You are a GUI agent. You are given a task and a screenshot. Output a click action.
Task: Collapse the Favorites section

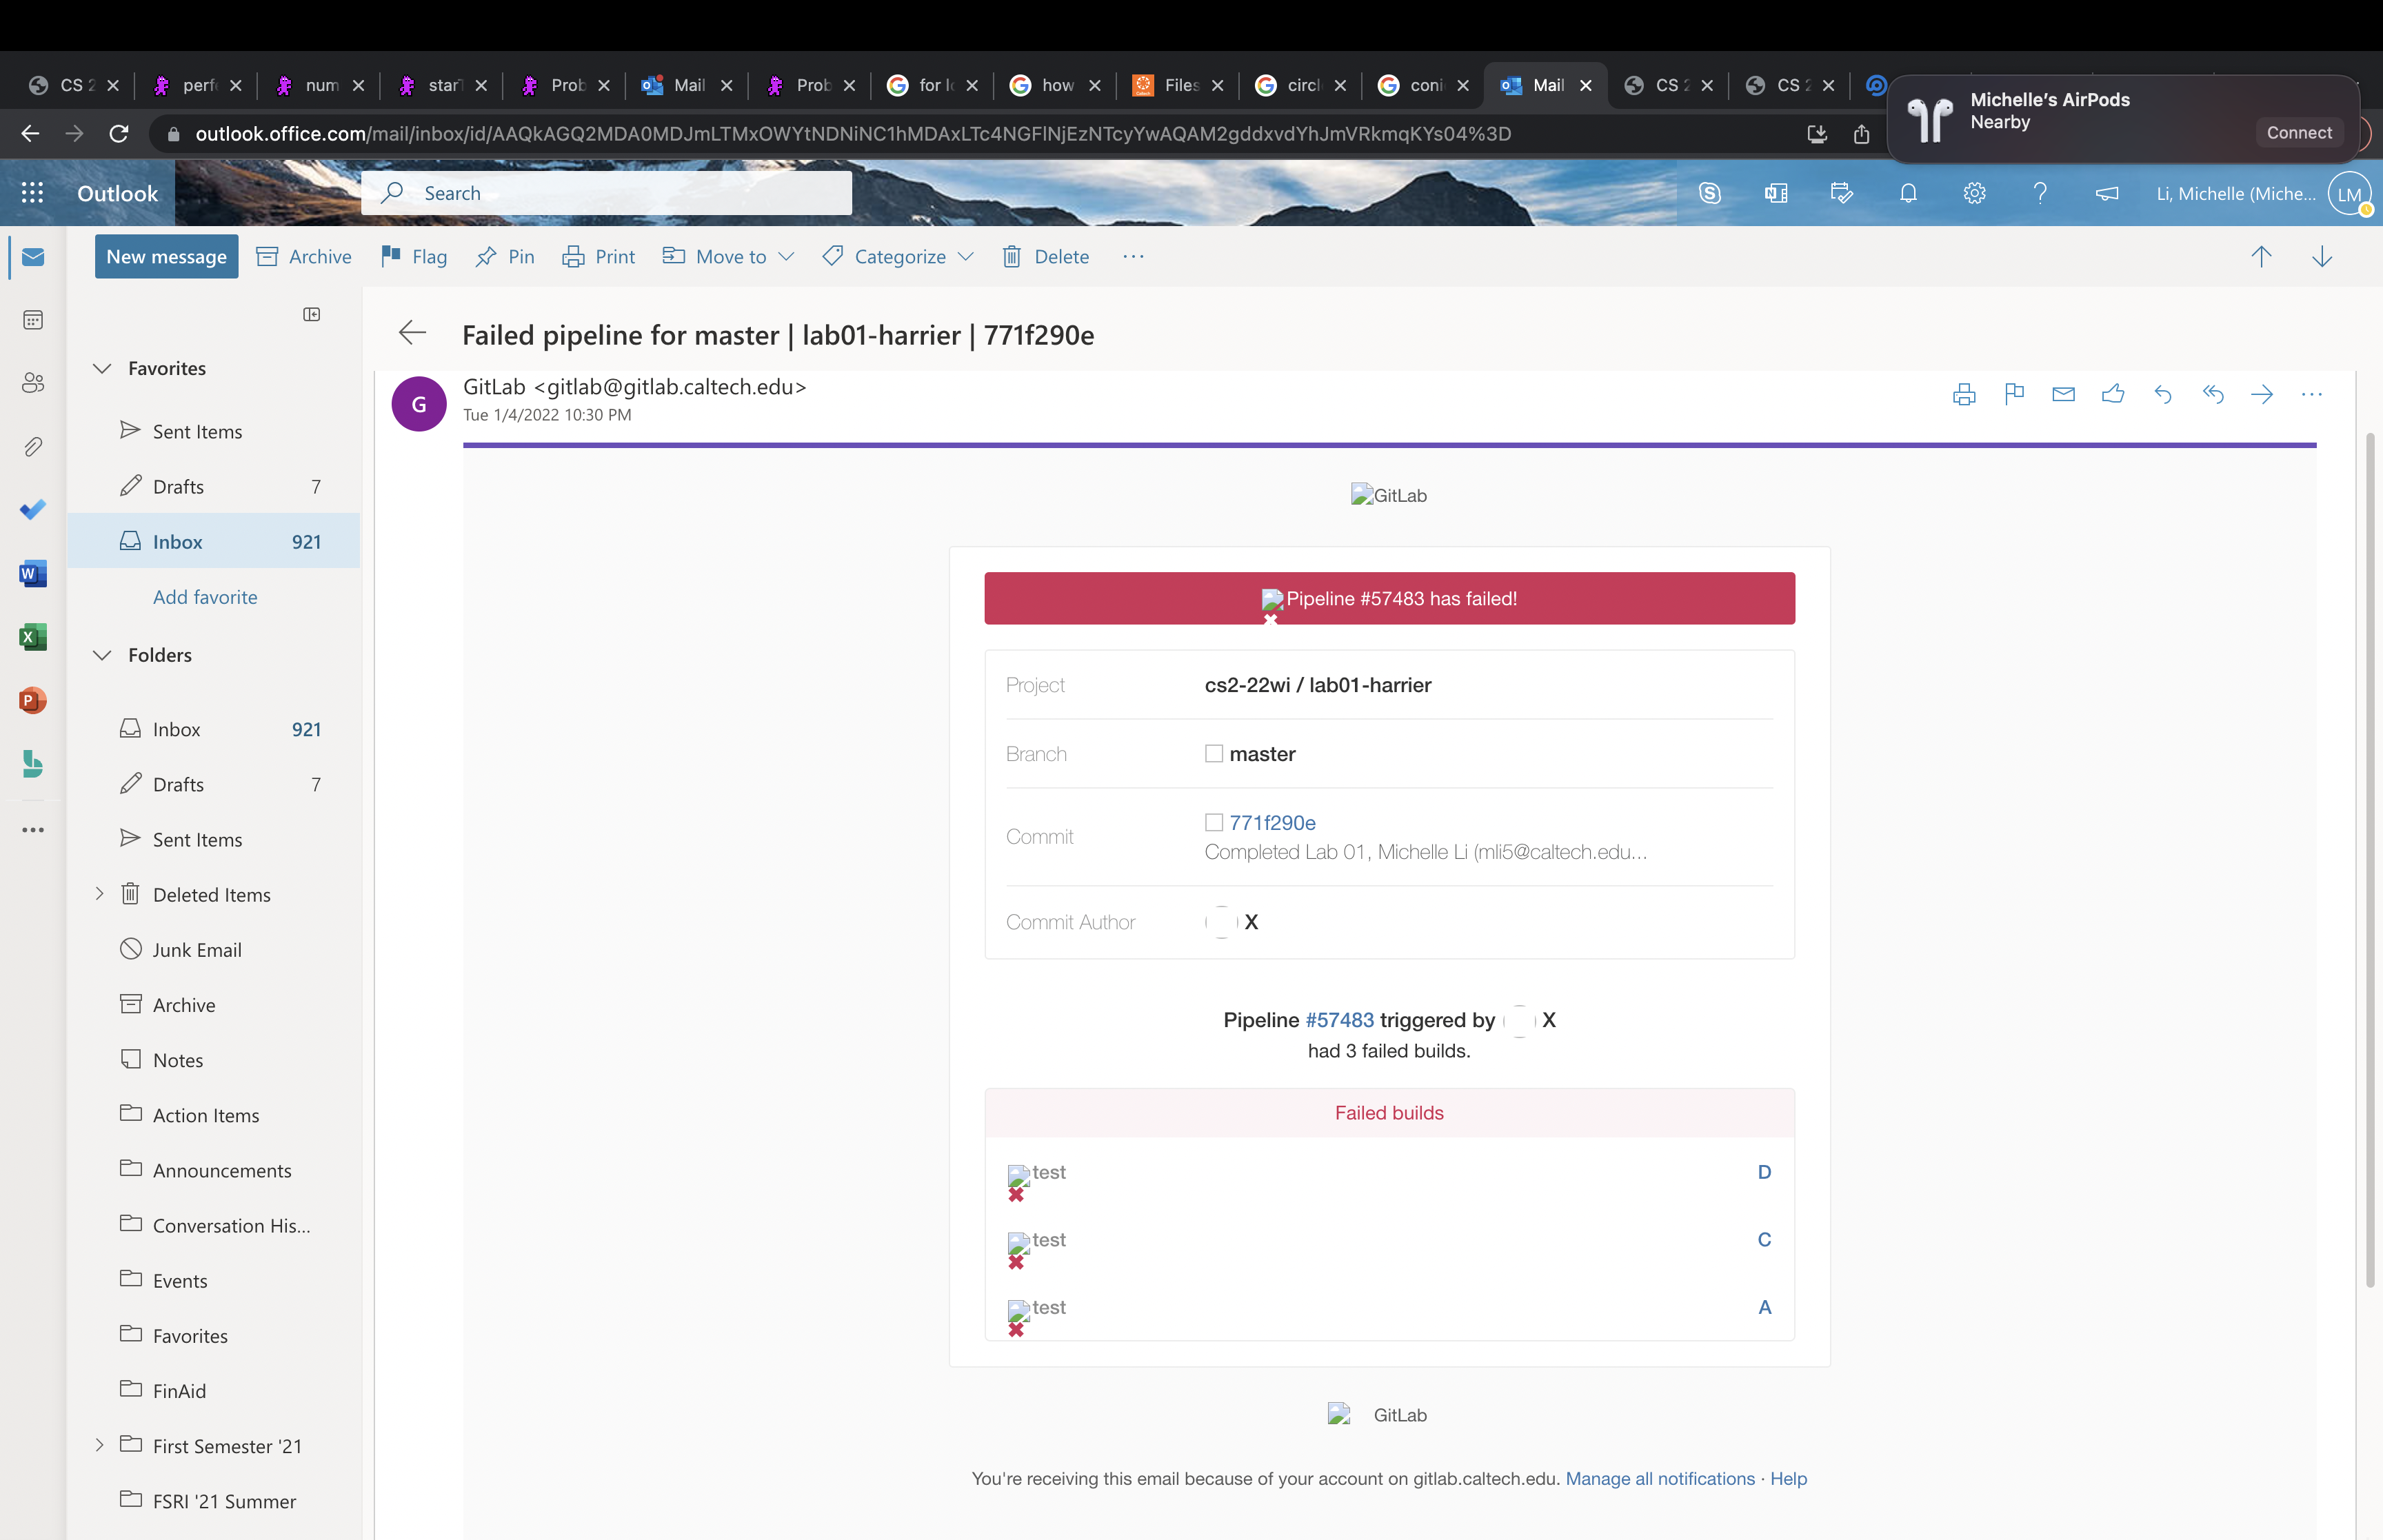102,368
